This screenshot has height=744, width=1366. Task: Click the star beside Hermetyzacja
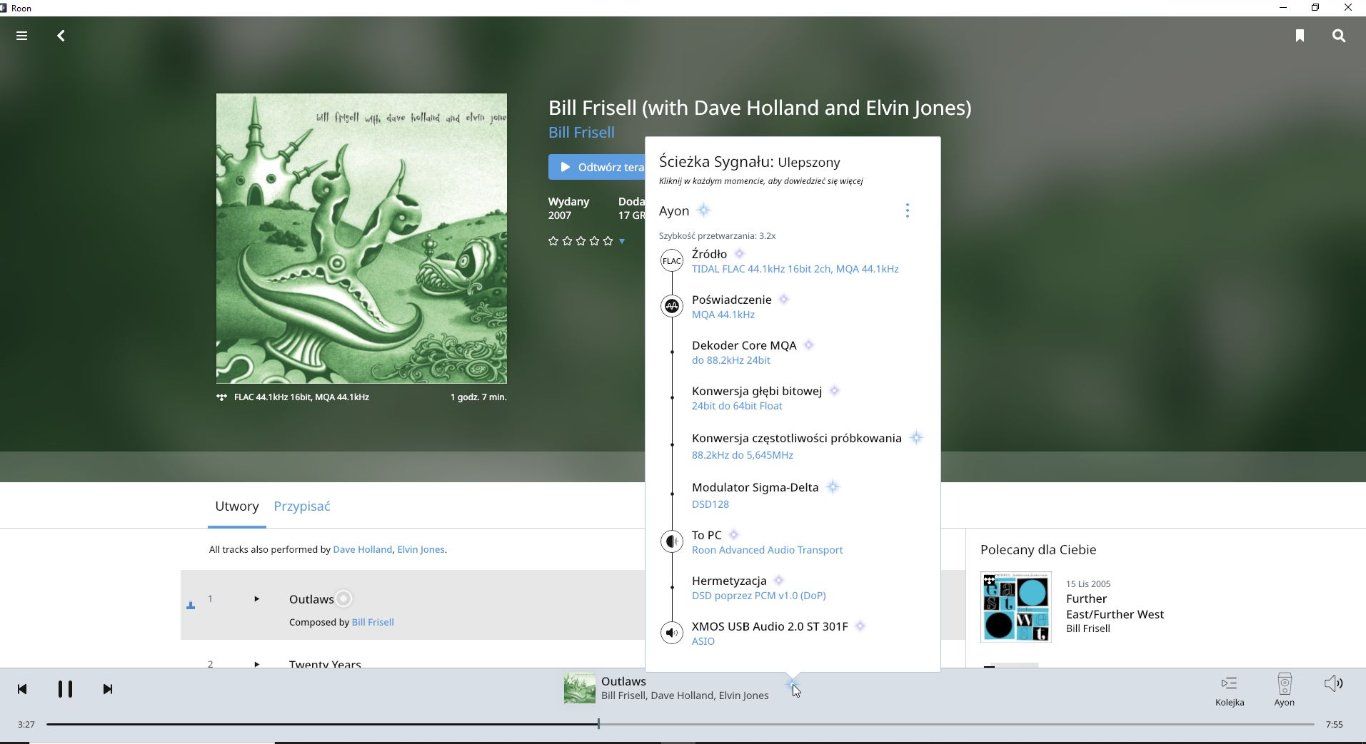tap(779, 580)
